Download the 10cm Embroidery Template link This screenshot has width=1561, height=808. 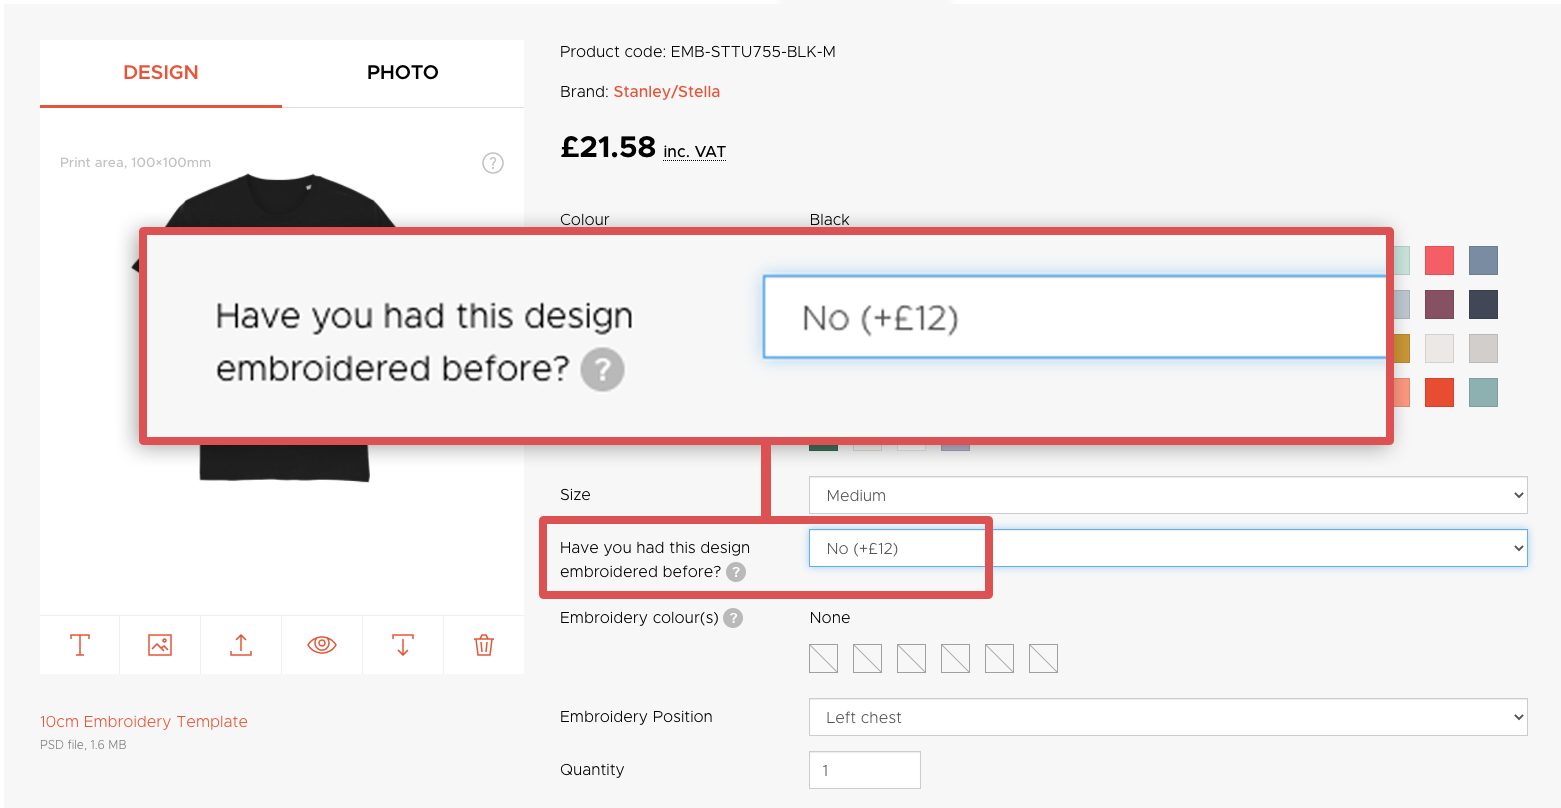[x=144, y=722]
